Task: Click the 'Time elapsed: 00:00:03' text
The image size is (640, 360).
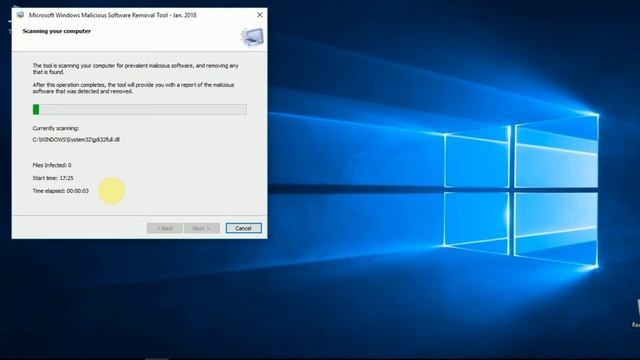Action: click(x=60, y=191)
